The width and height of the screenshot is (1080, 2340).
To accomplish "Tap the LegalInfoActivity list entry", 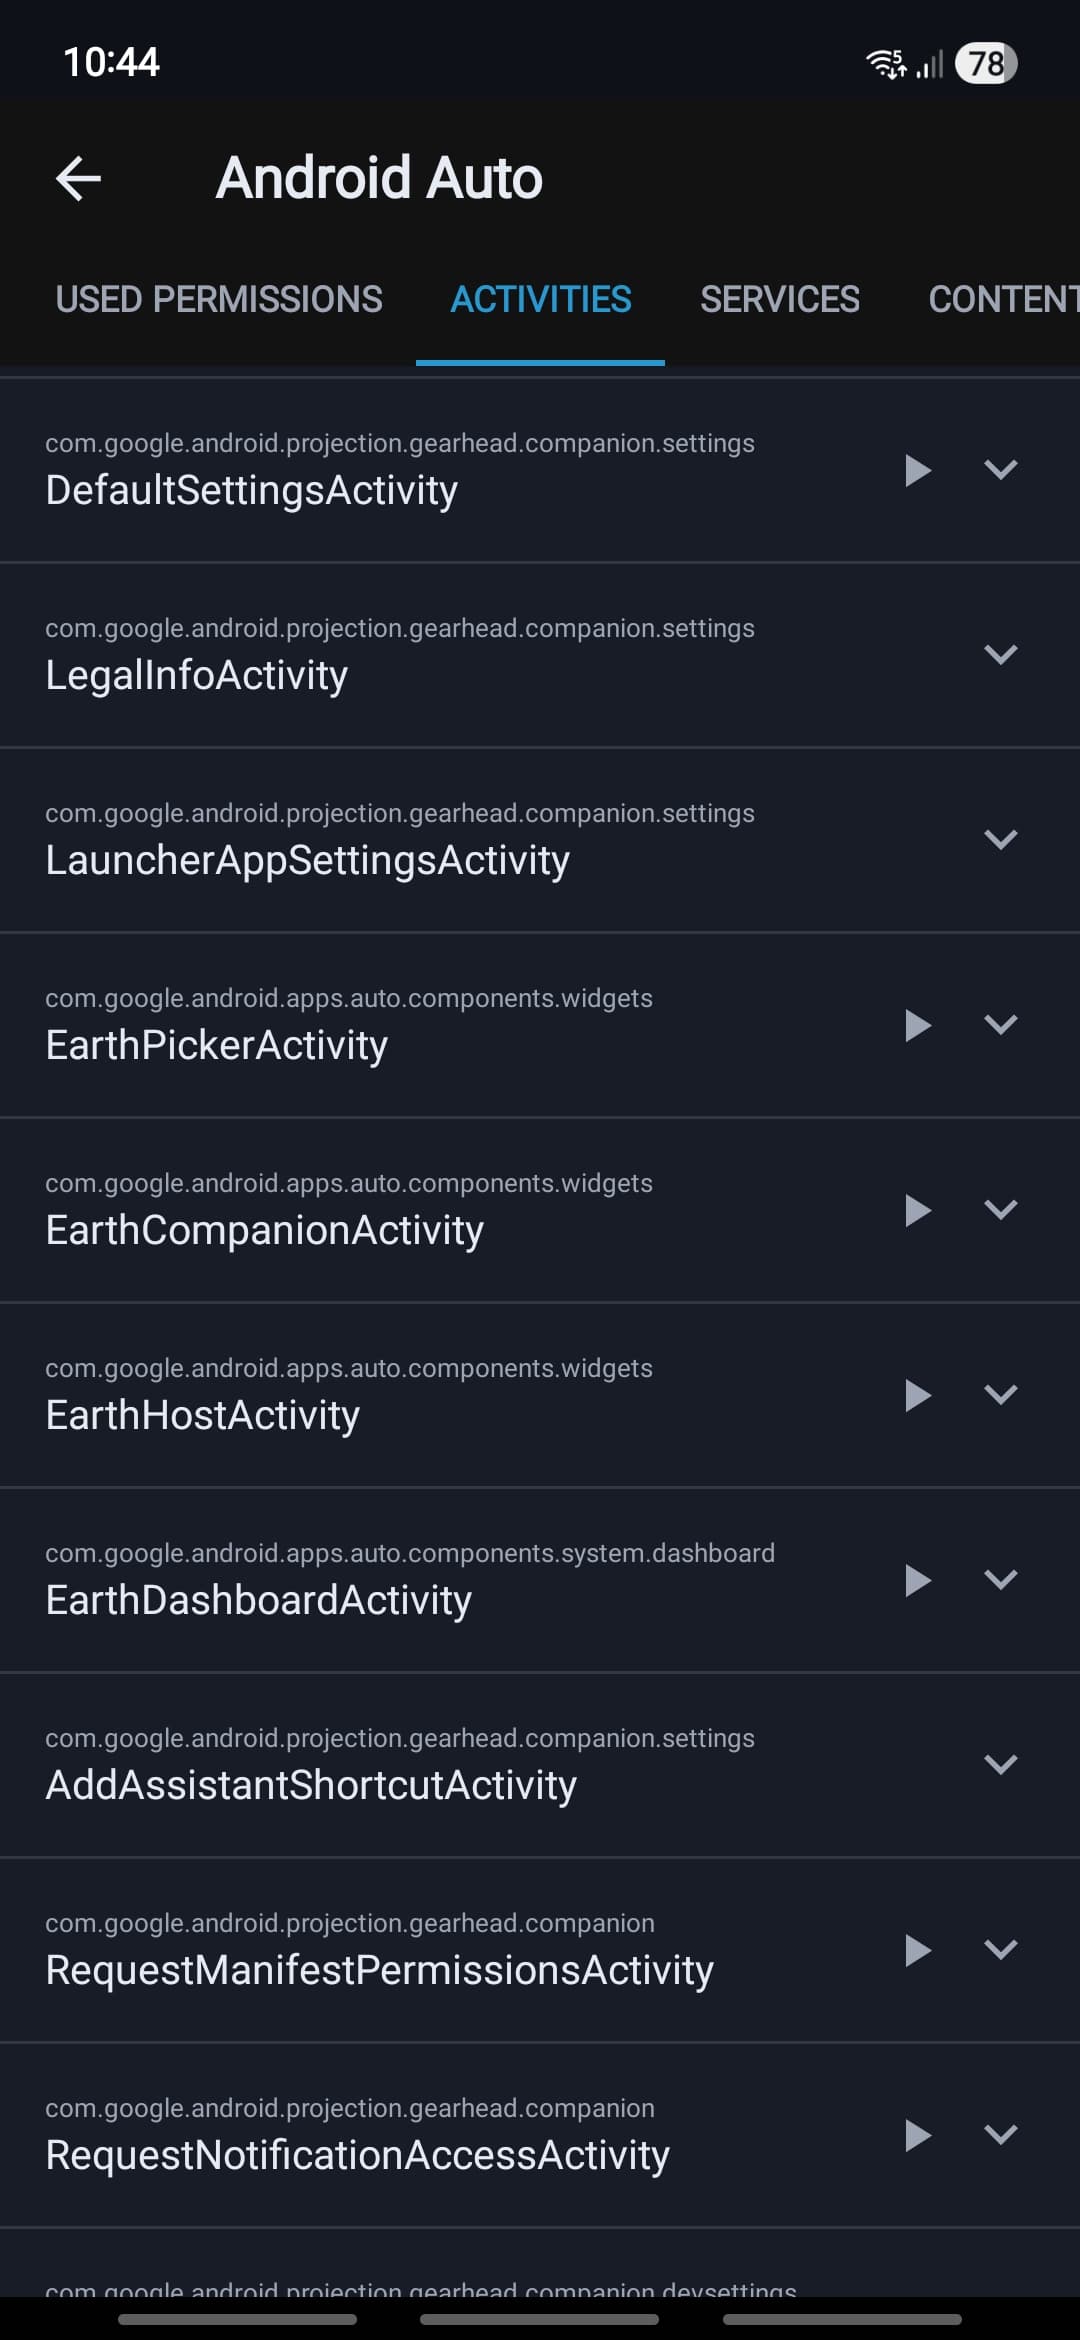I will (400, 656).
